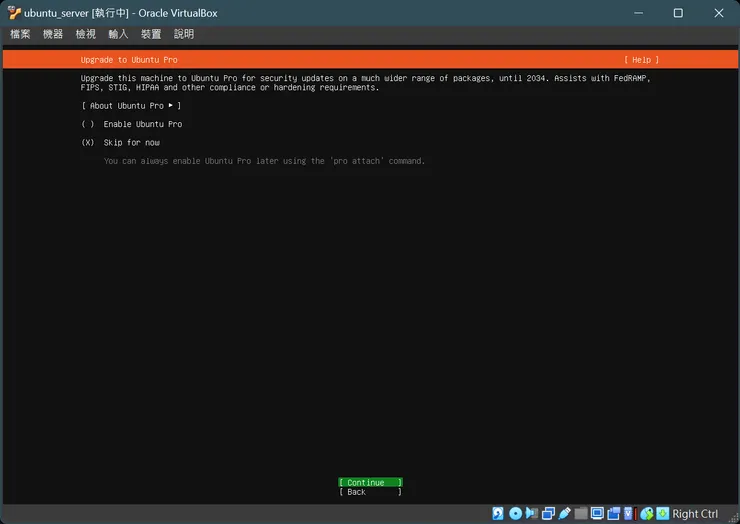Maximize the VirtualBox window
The image size is (740, 524).
click(x=678, y=13)
